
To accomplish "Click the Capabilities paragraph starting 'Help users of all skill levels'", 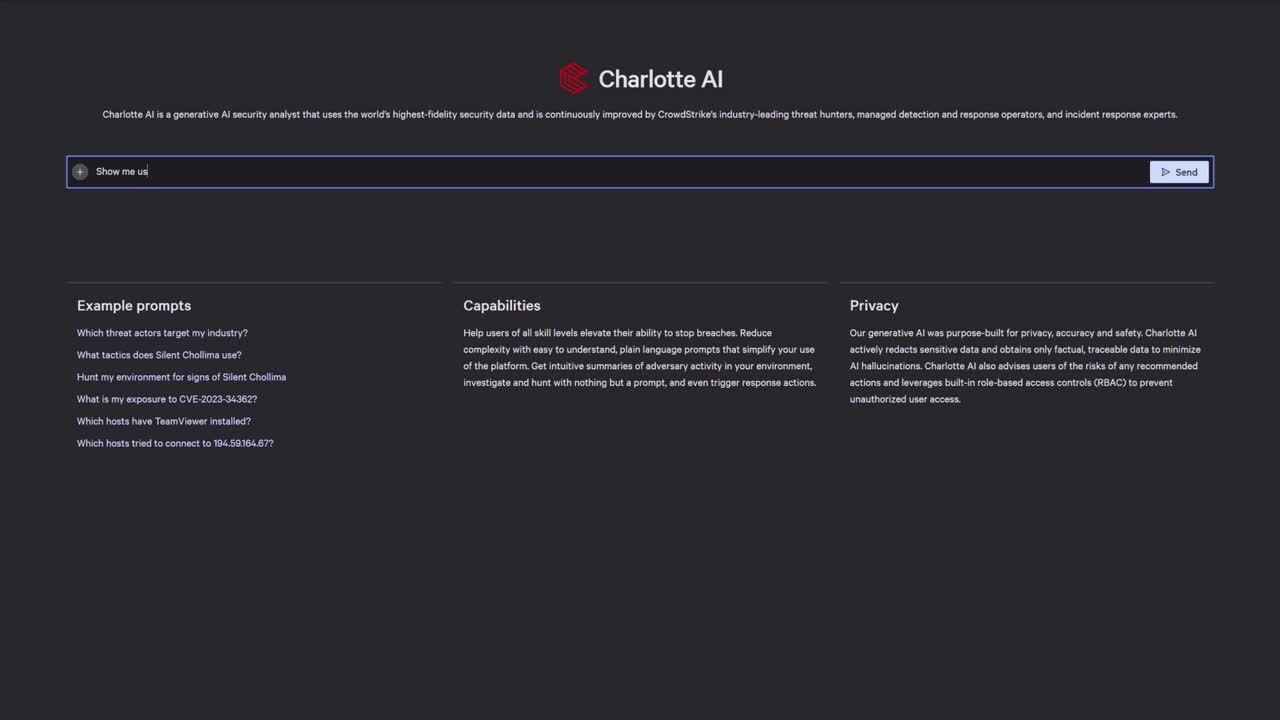I will [x=640, y=358].
